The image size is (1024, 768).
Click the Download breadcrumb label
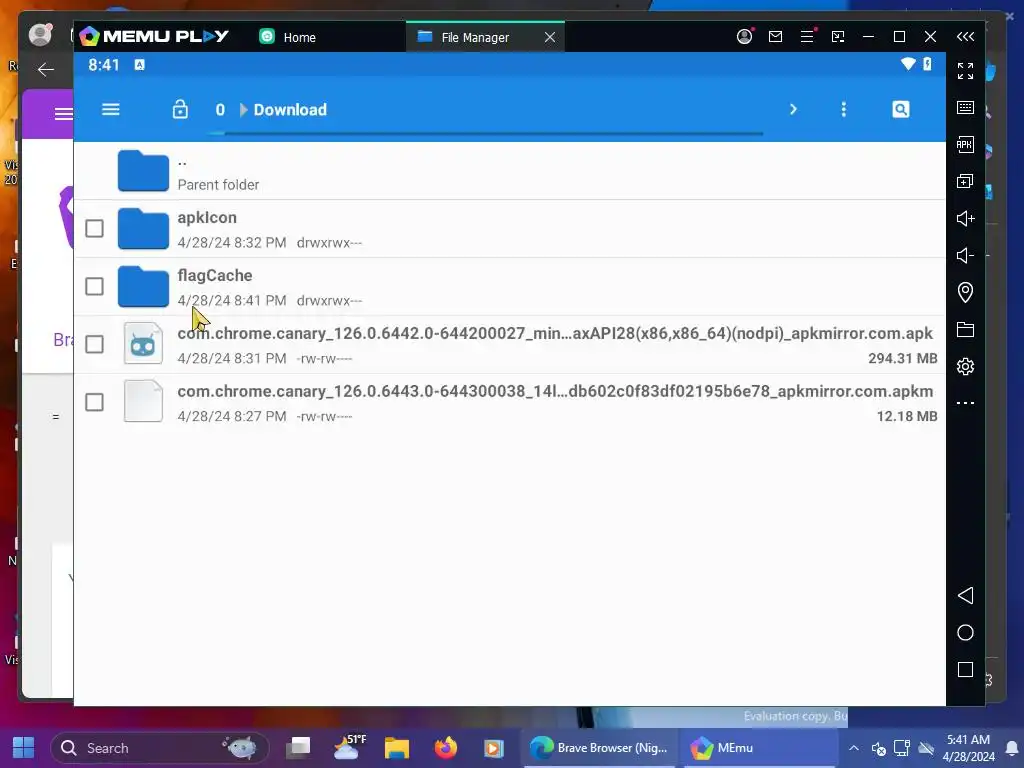click(290, 110)
